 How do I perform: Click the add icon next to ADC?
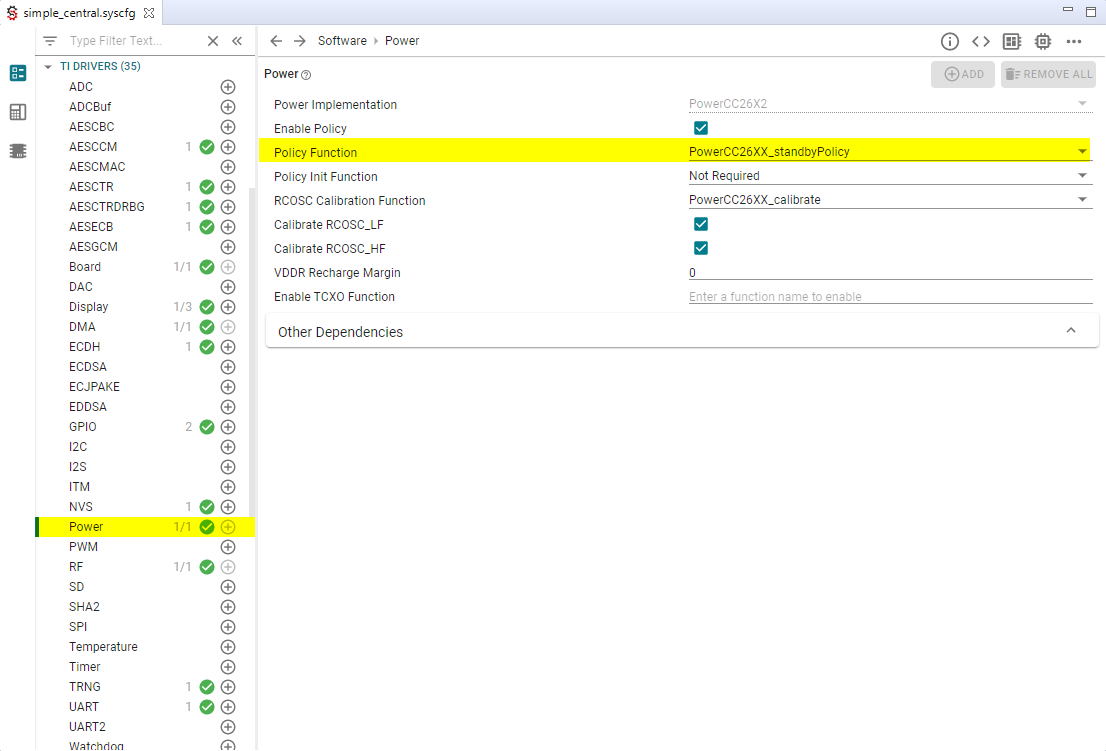(x=228, y=87)
